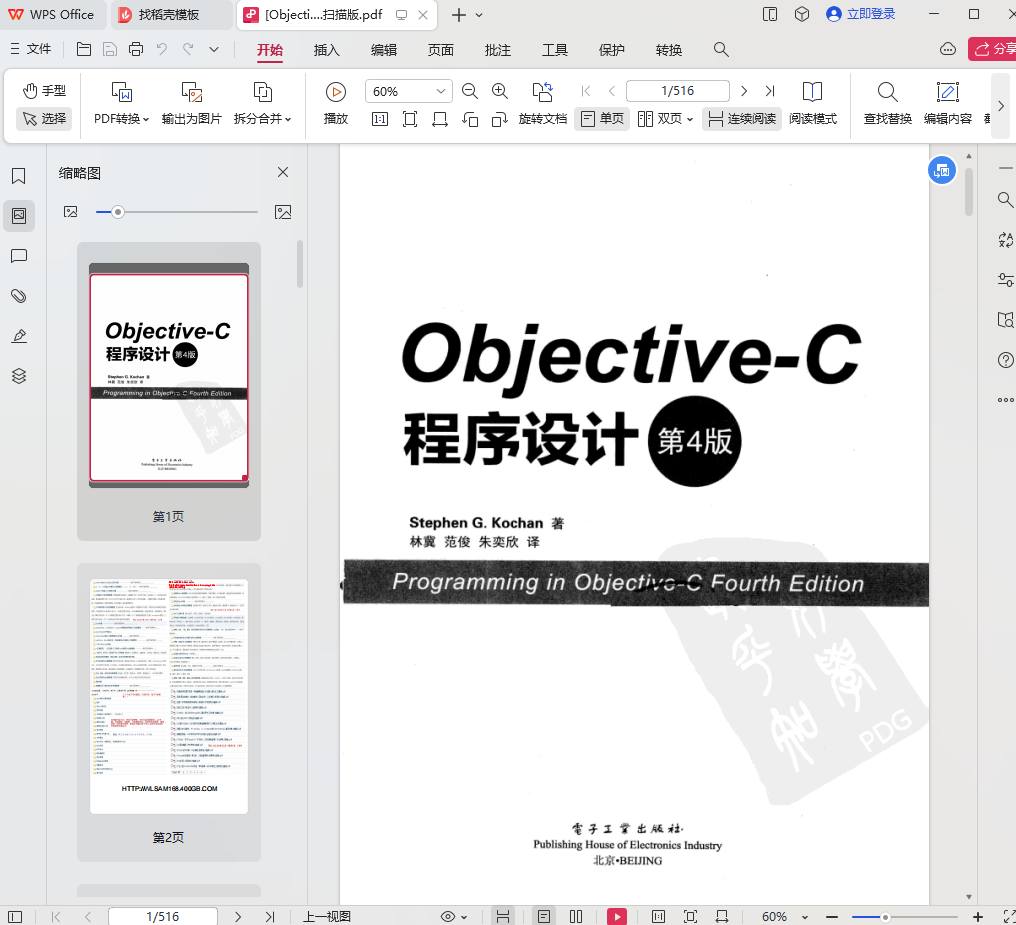Viewport: 1016px width, 925px height.
Task: Open the bookmark panel in sidebar
Action: click(x=18, y=176)
